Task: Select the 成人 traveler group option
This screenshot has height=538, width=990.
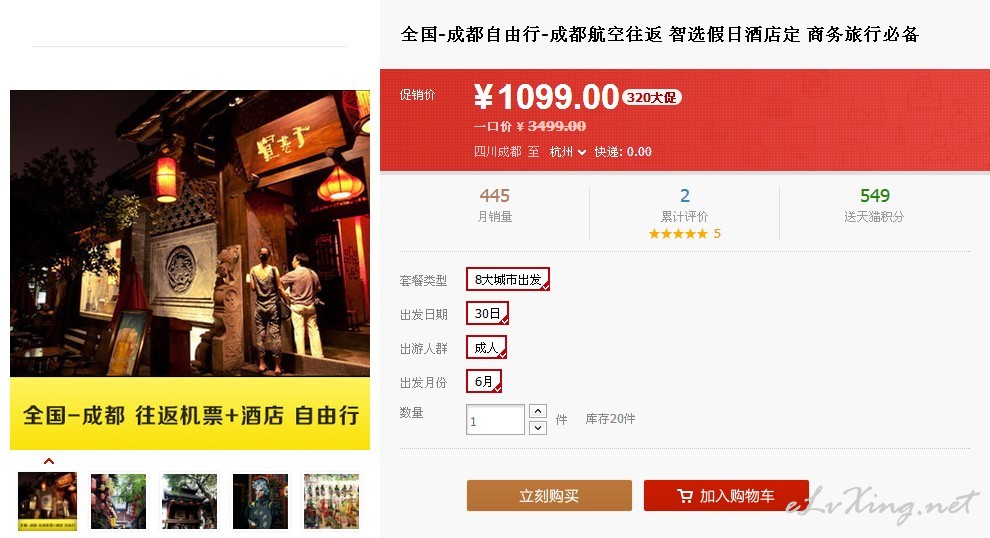Action: [486, 347]
